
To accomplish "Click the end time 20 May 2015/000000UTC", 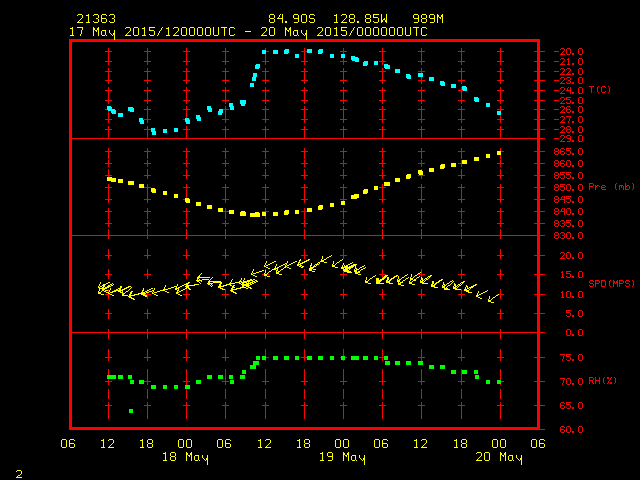I will coord(344,32).
